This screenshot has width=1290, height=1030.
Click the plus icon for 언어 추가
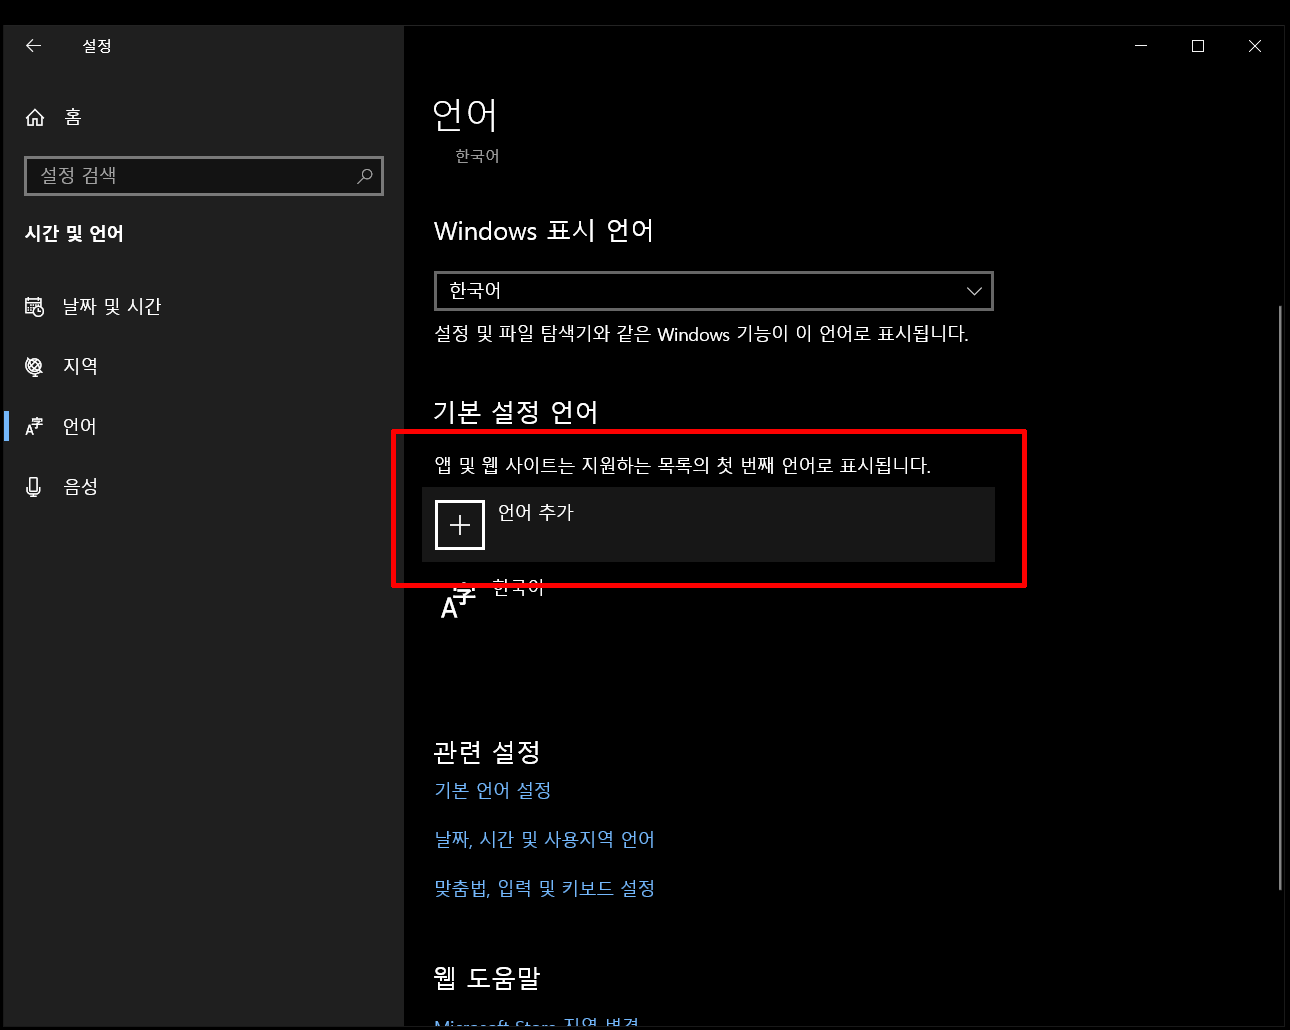tap(460, 525)
